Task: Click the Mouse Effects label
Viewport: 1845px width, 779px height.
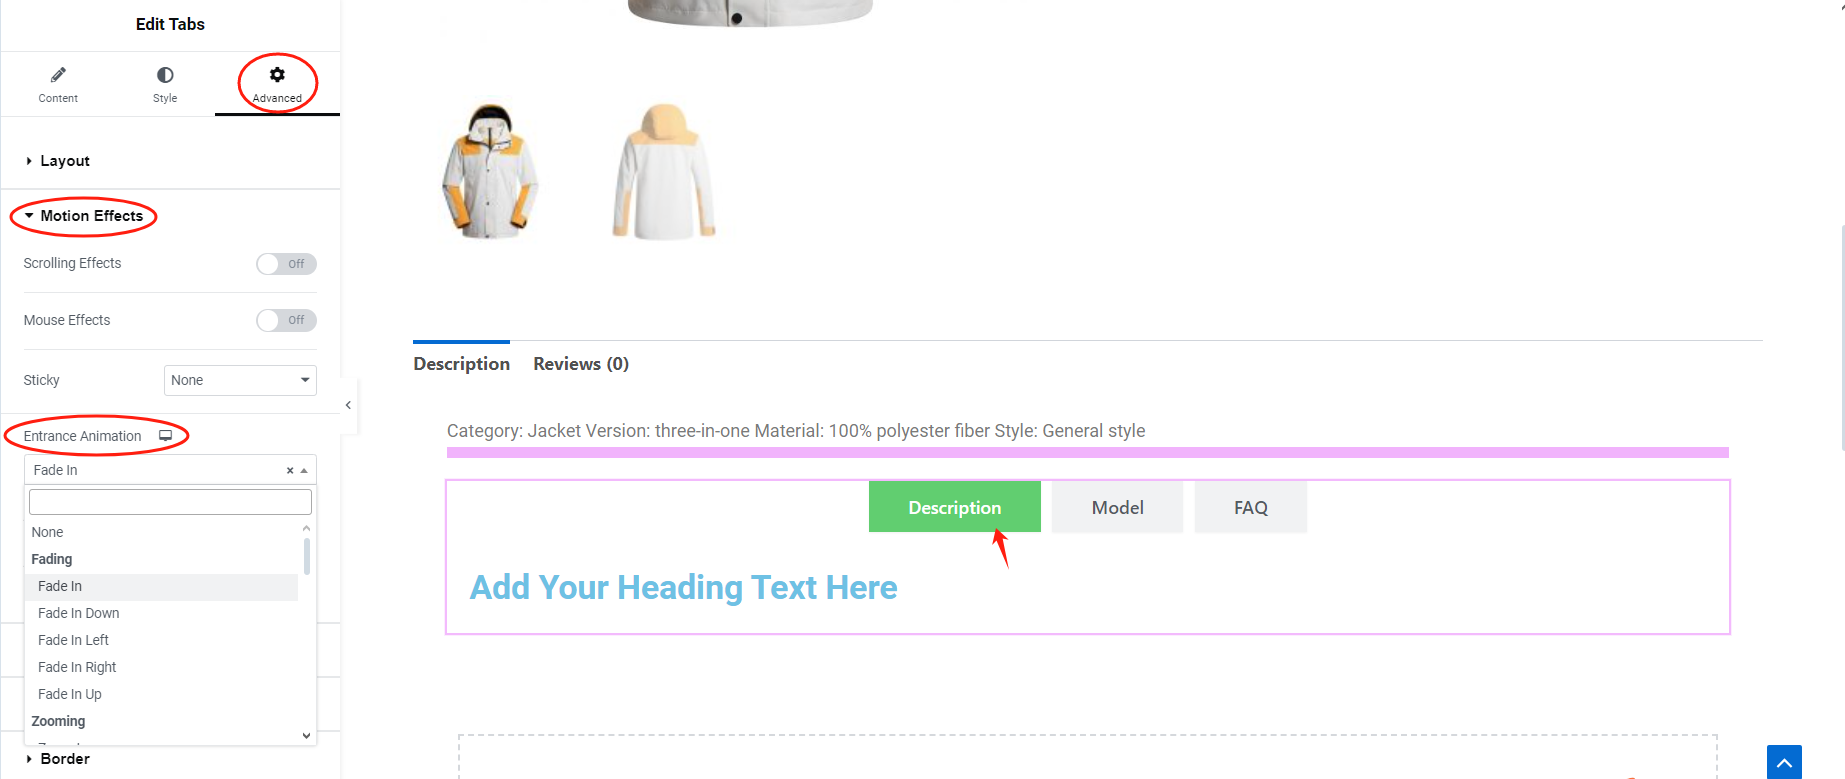Action: (67, 320)
